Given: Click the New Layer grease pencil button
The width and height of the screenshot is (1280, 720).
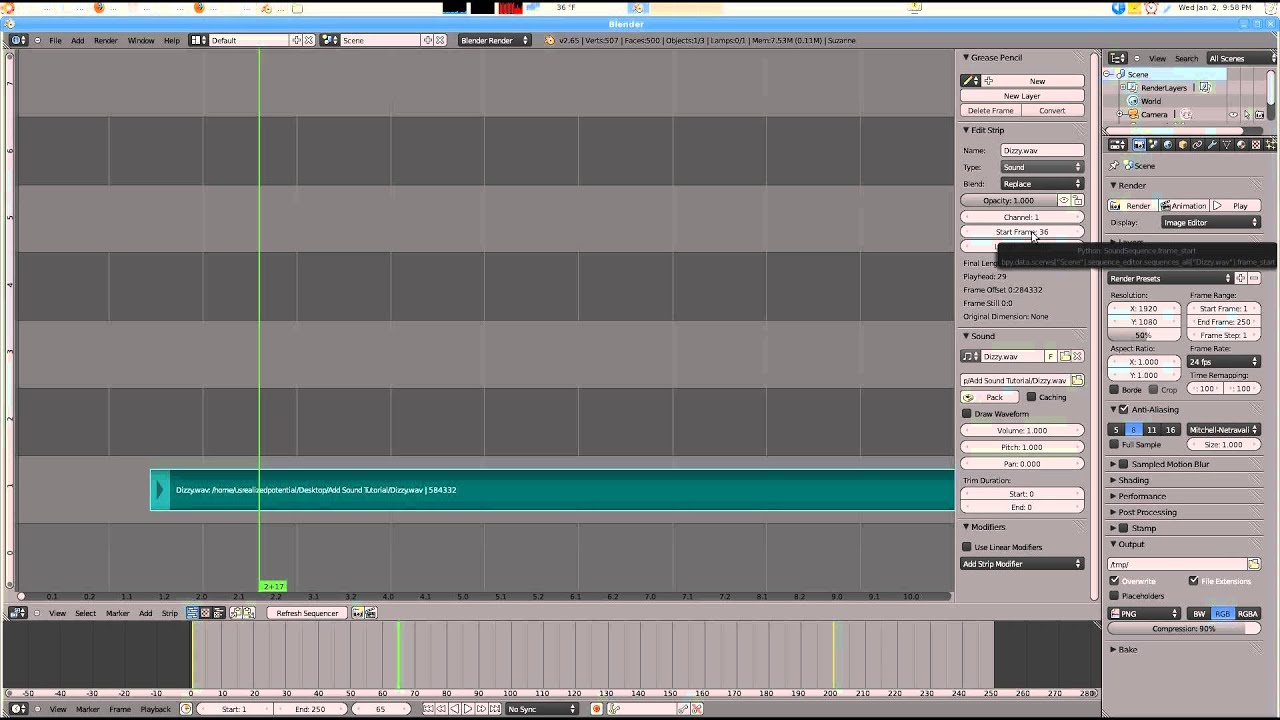Looking at the screenshot, I should pyautogui.click(x=1022, y=96).
